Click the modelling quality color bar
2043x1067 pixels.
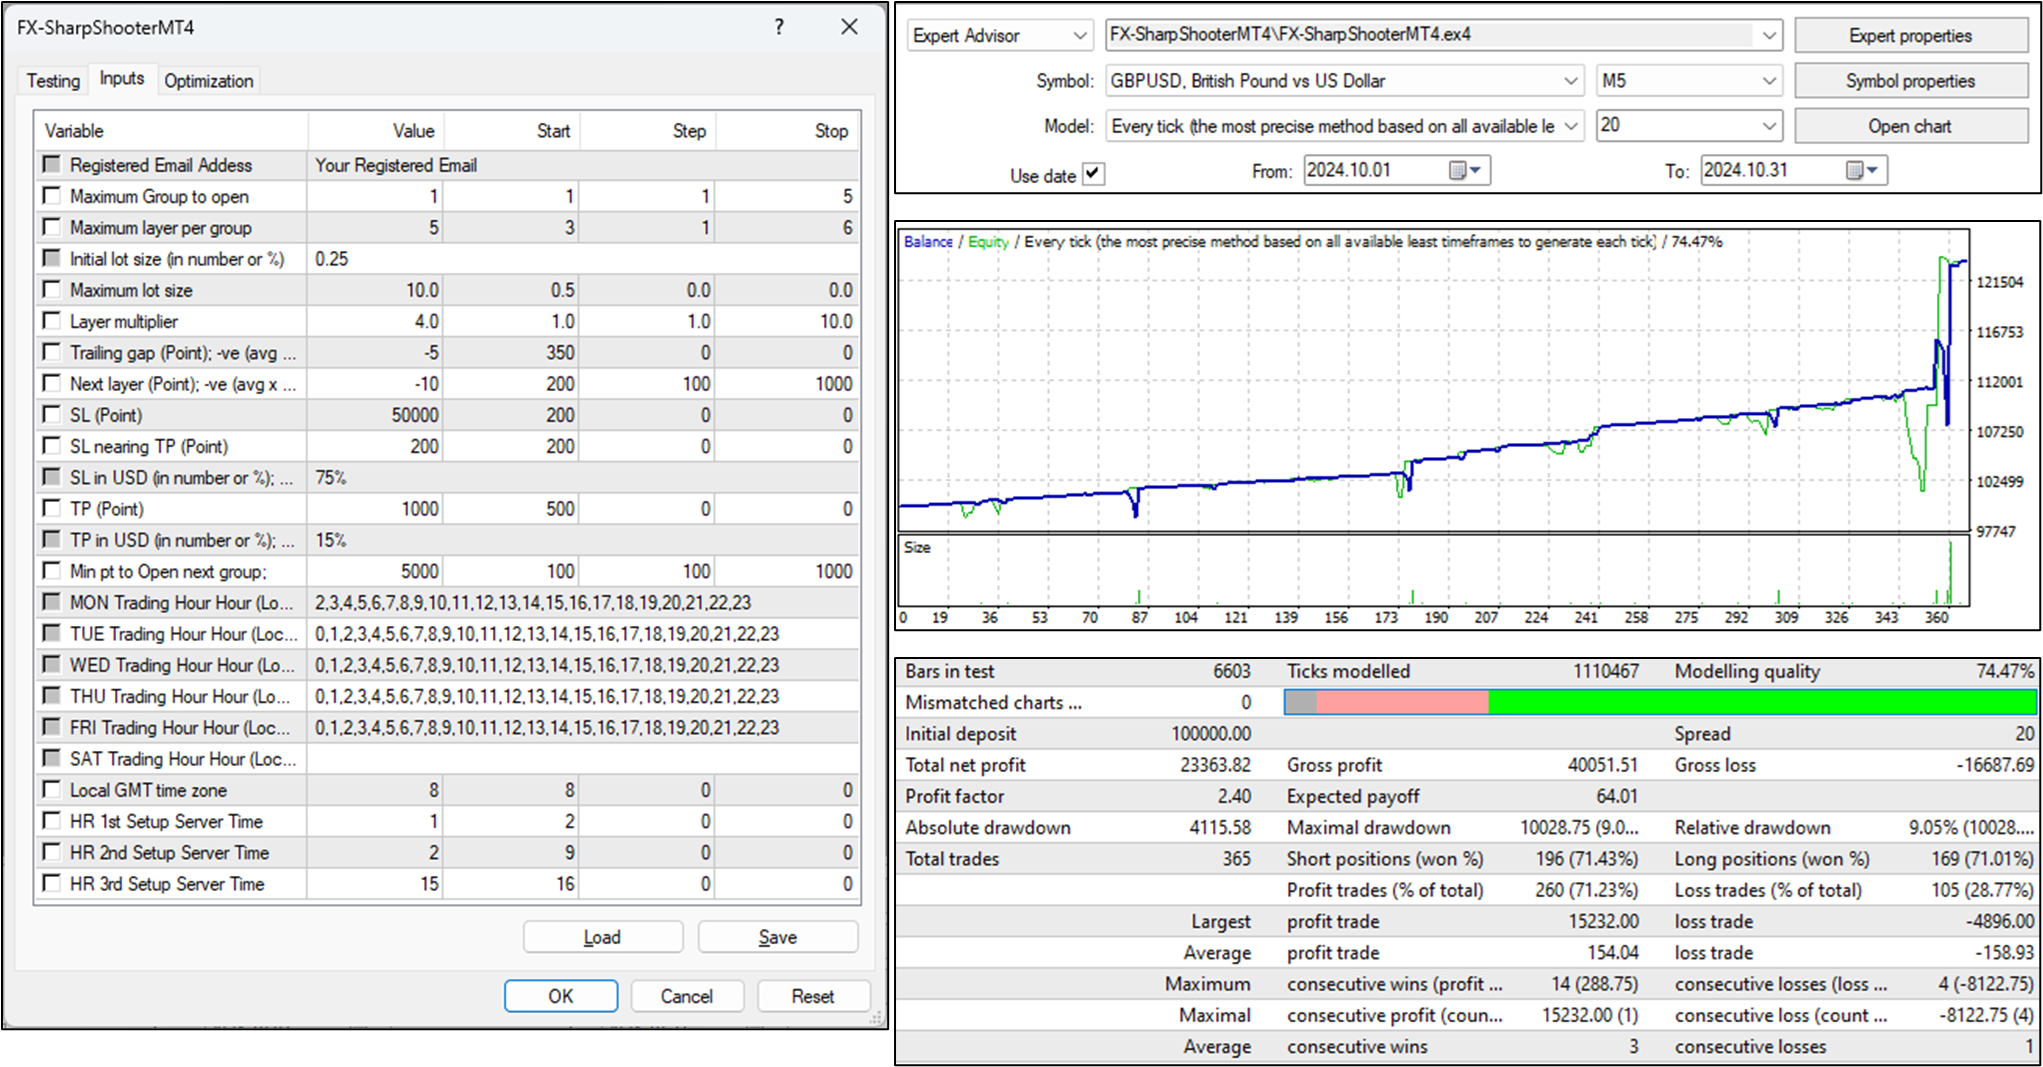(1659, 702)
